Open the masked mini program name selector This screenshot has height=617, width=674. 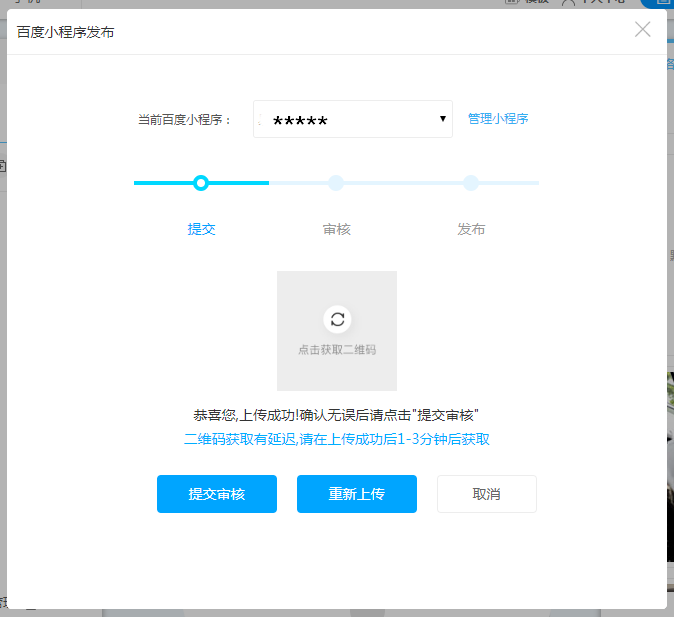click(x=340, y=120)
